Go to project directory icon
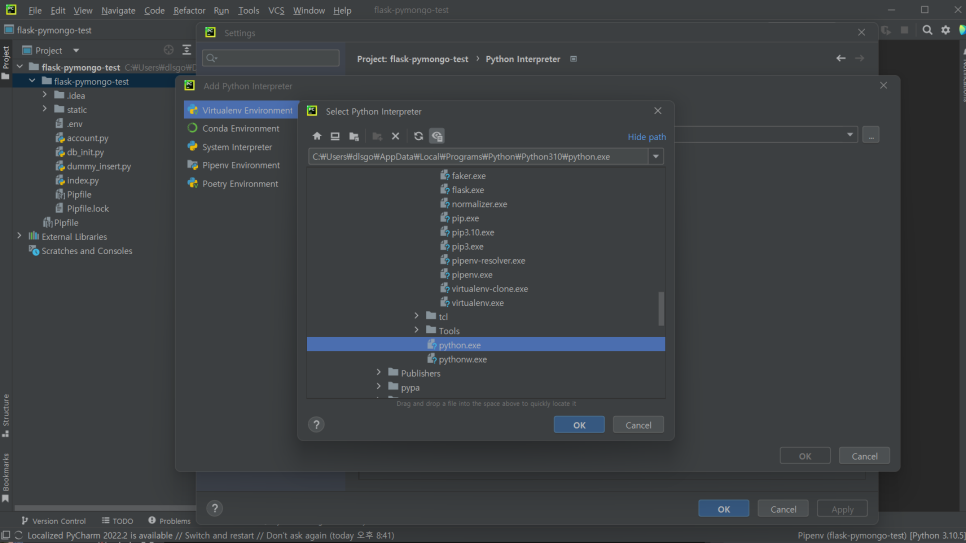The height and width of the screenshot is (543, 966). coord(354,136)
